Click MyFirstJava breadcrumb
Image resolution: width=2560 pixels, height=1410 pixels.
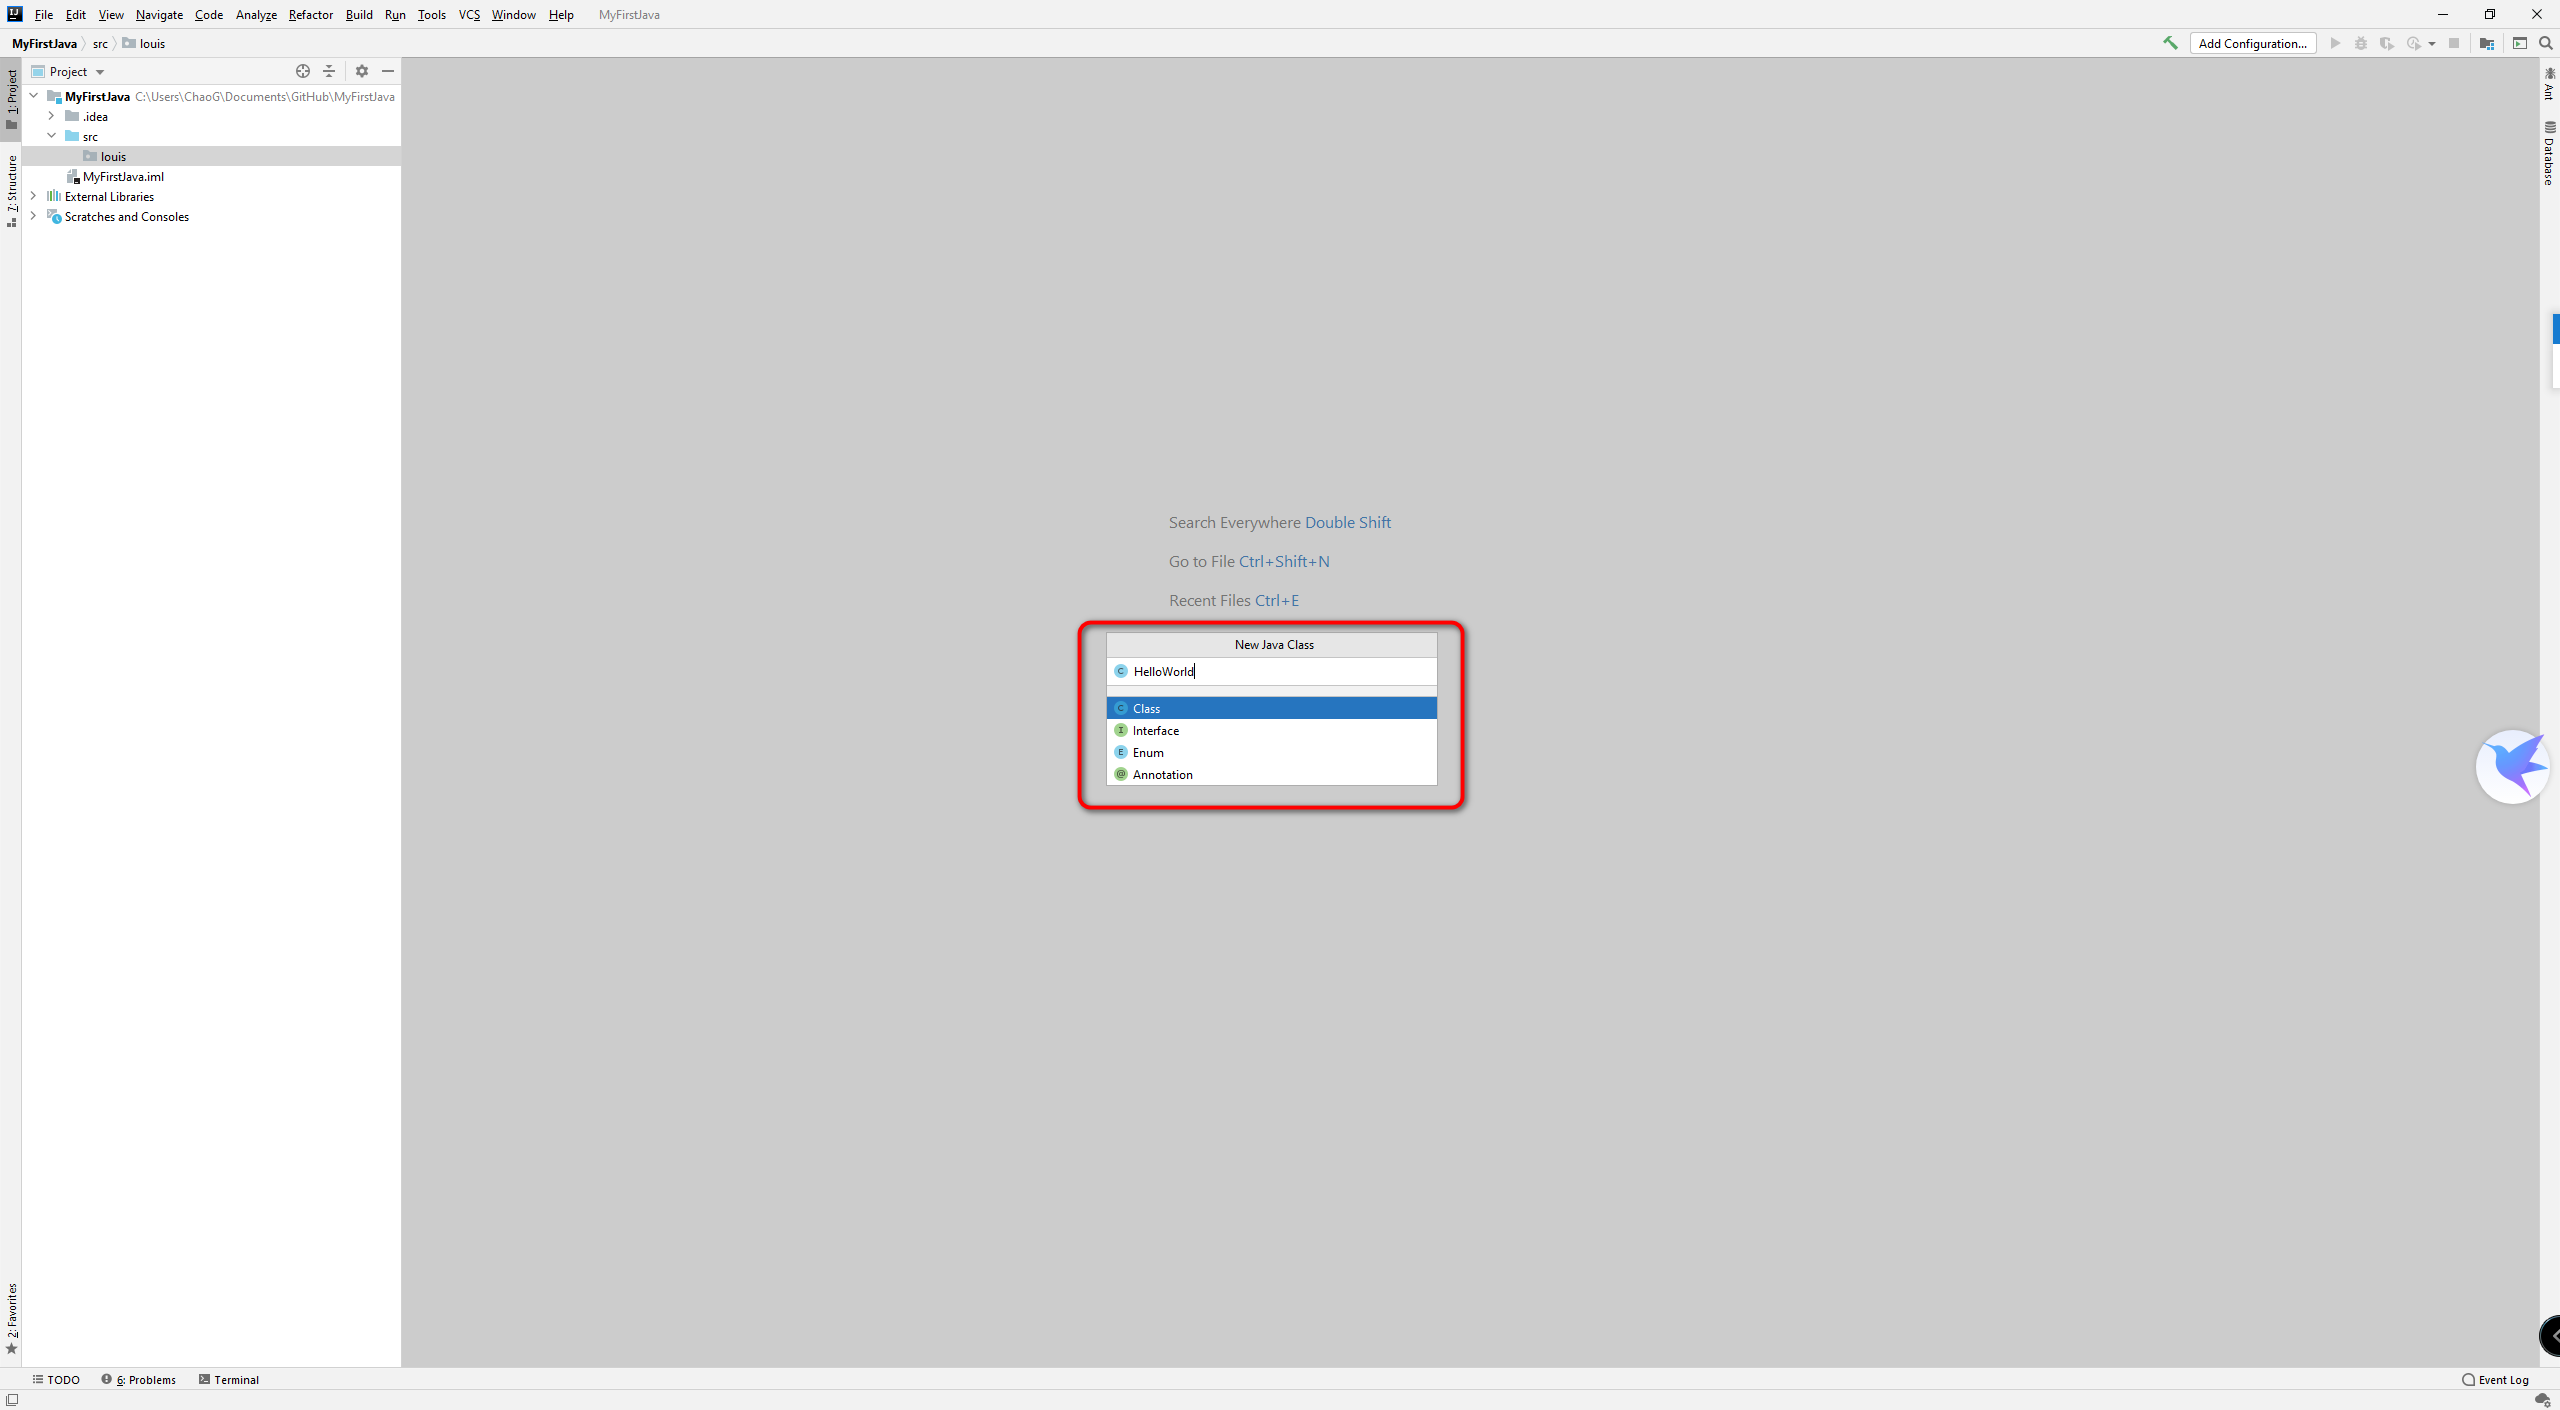[x=44, y=43]
